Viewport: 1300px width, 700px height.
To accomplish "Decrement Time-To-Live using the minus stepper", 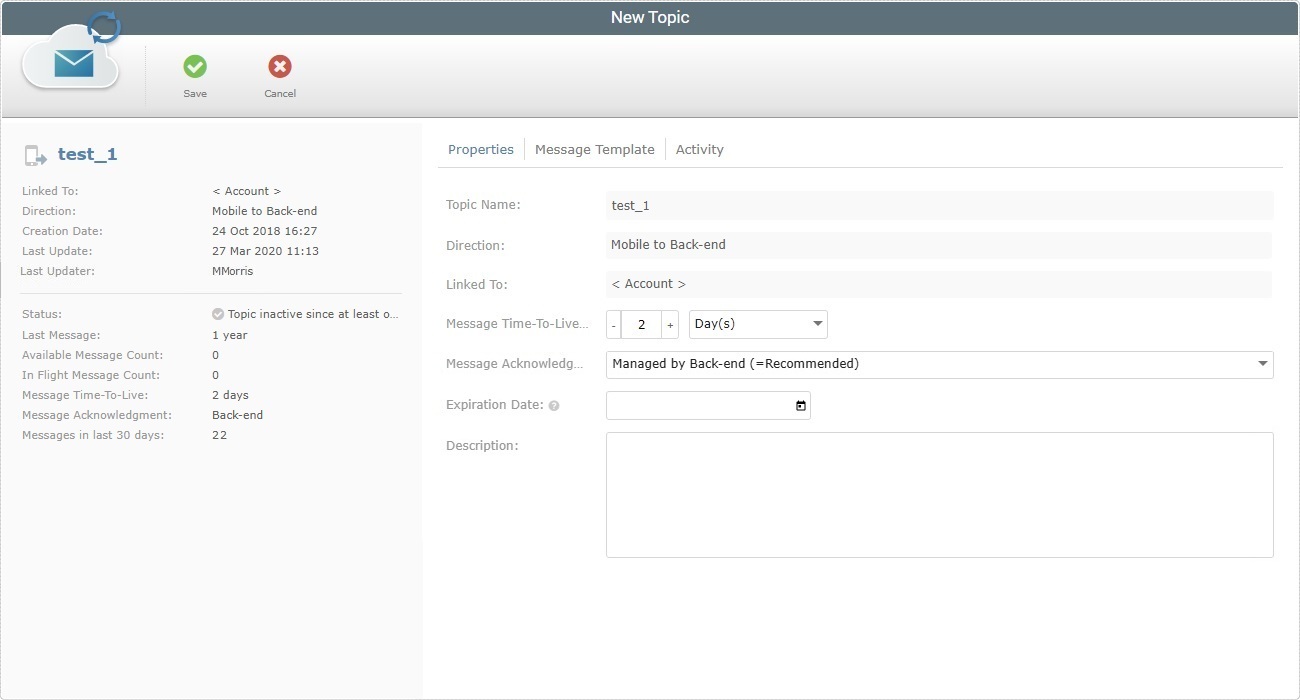I will click(x=613, y=323).
